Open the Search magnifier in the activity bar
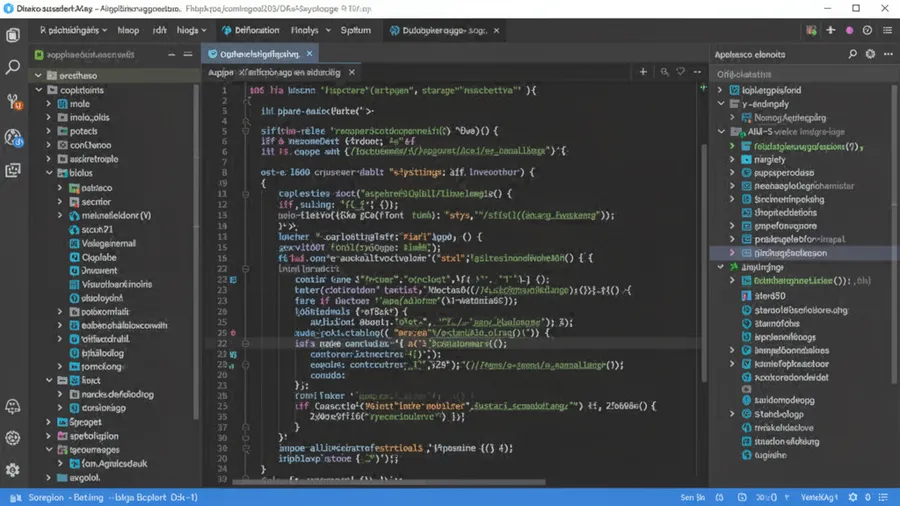The image size is (900, 506). [13, 67]
